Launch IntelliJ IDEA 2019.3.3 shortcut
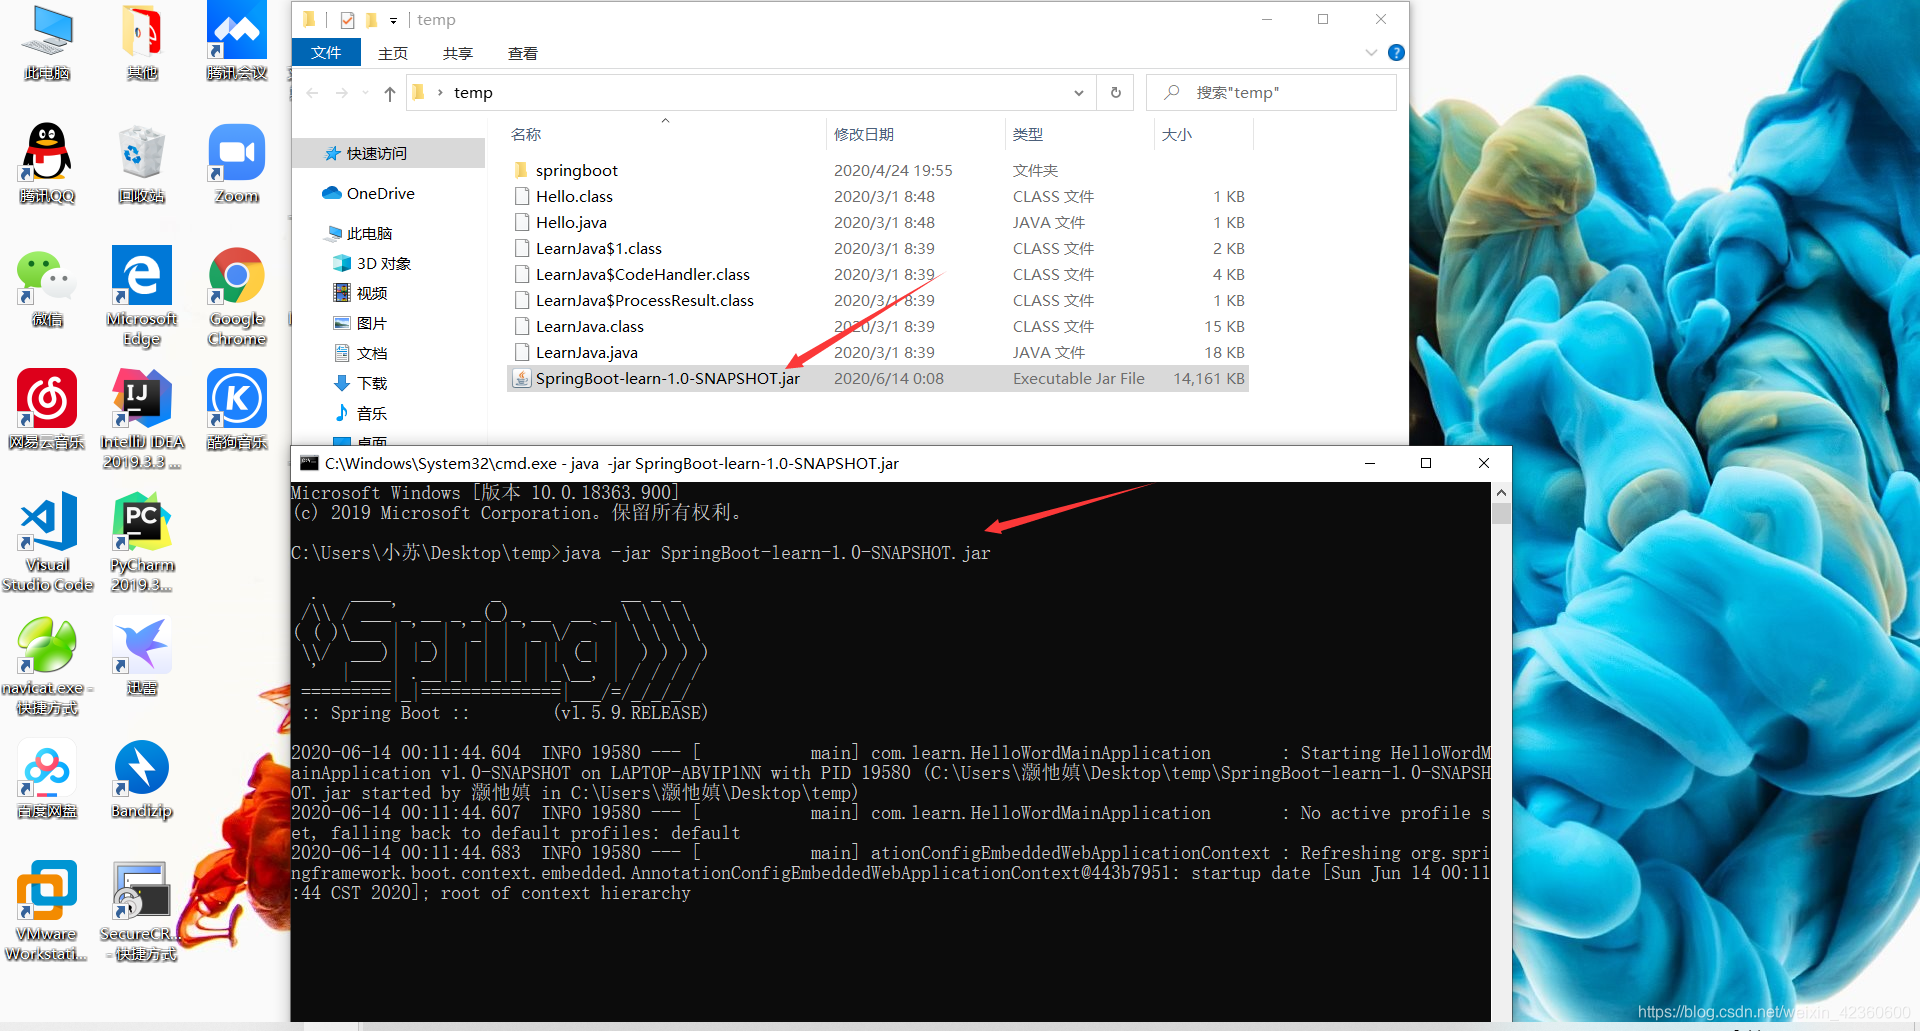Image resolution: width=1920 pixels, height=1031 pixels. click(x=142, y=419)
